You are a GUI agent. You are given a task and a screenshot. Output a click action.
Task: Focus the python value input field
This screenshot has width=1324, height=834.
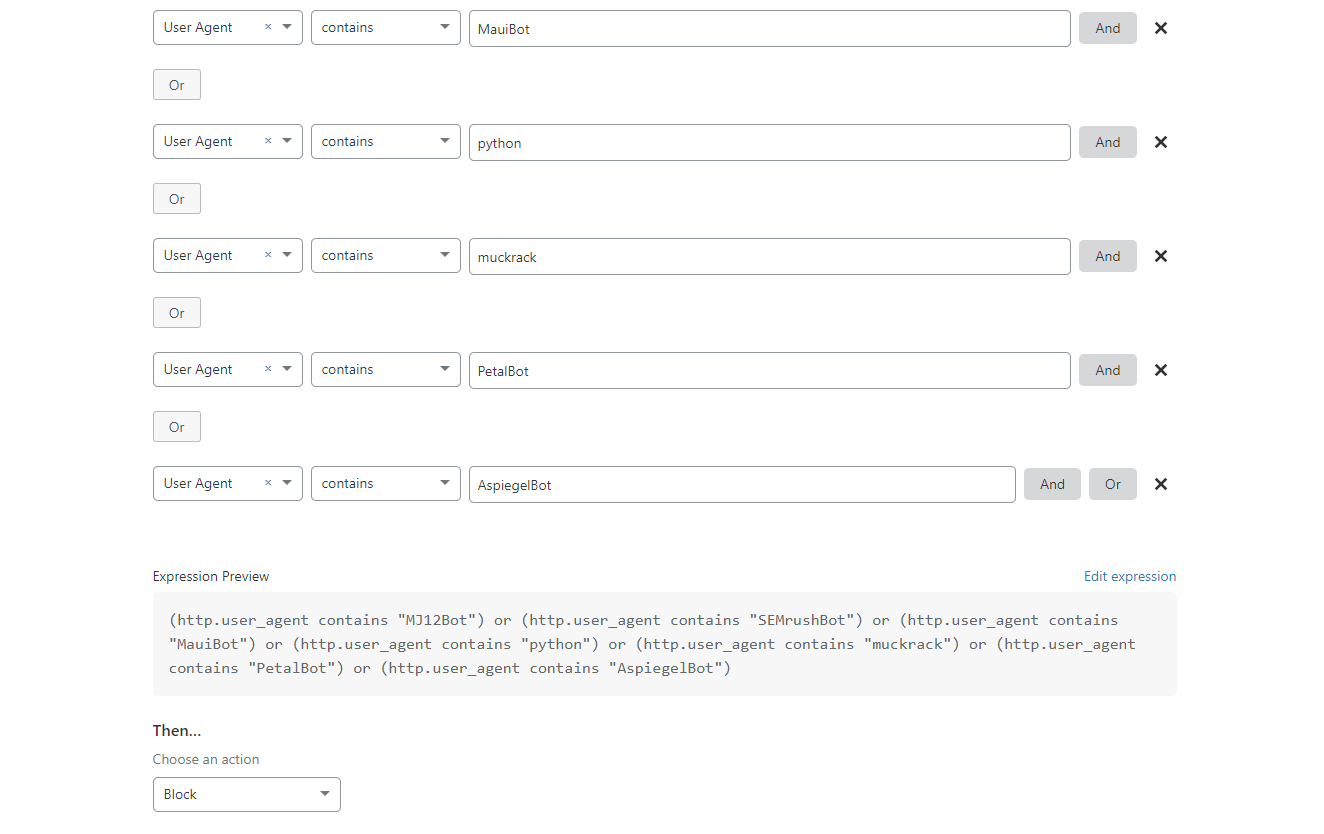[x=770, y=142]
